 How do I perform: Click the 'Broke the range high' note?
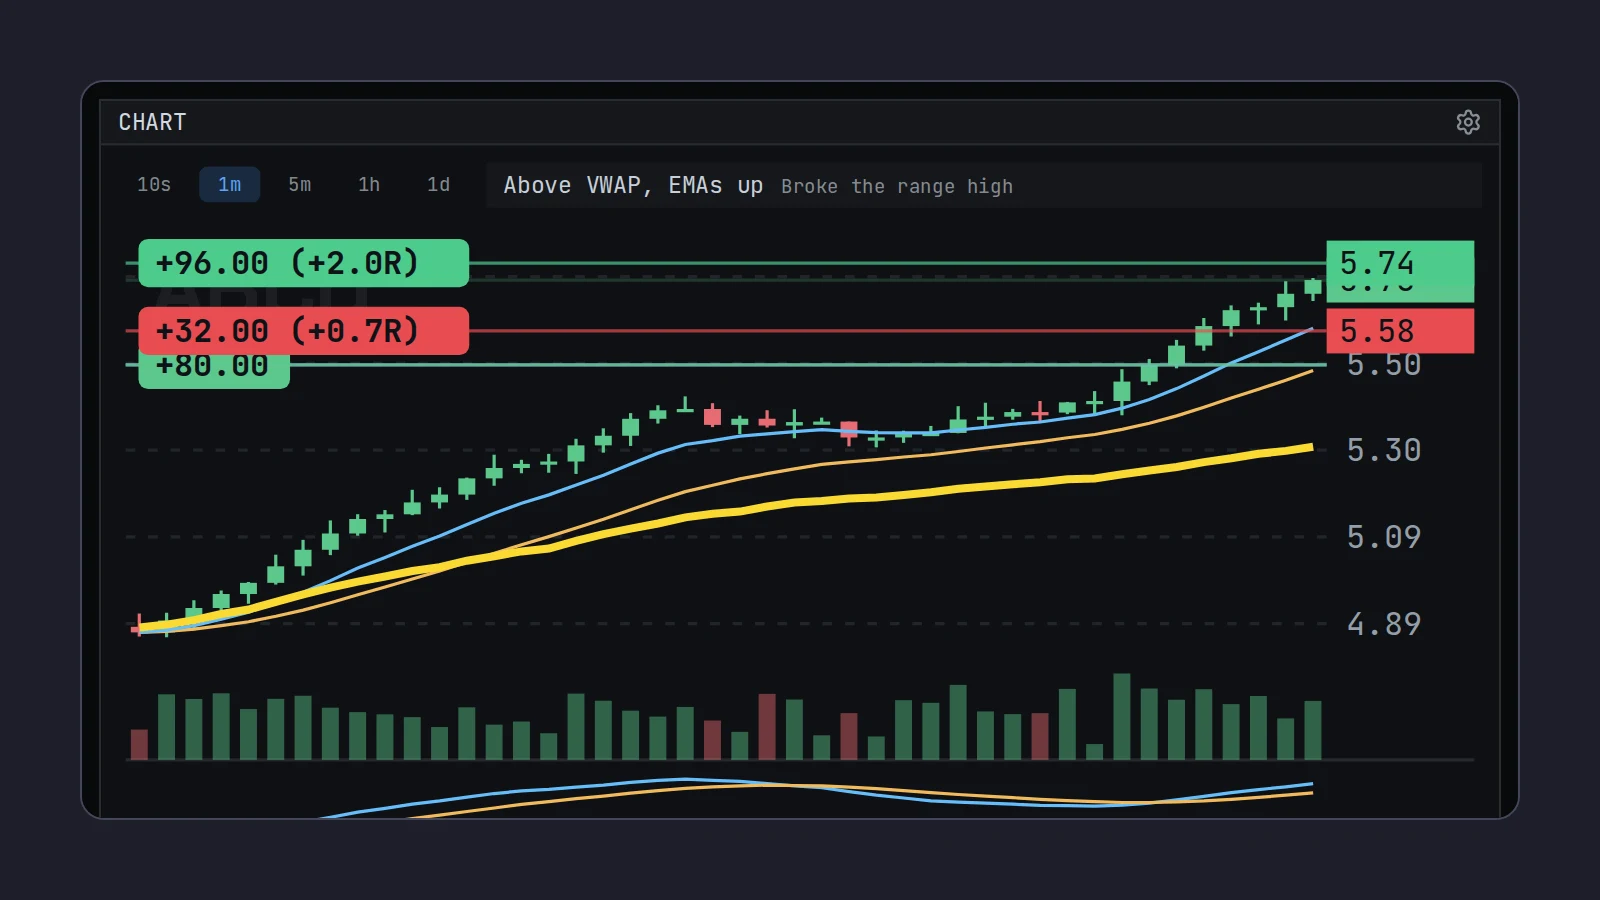[x=897, y=187]
